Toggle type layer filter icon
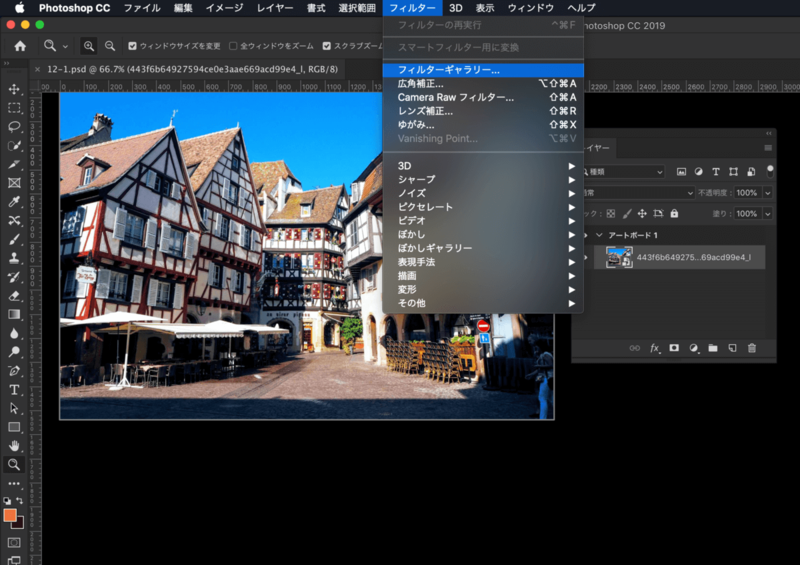The width and height of the screenshot is (800, 565). pyautogui.click(x=716, y=171)
